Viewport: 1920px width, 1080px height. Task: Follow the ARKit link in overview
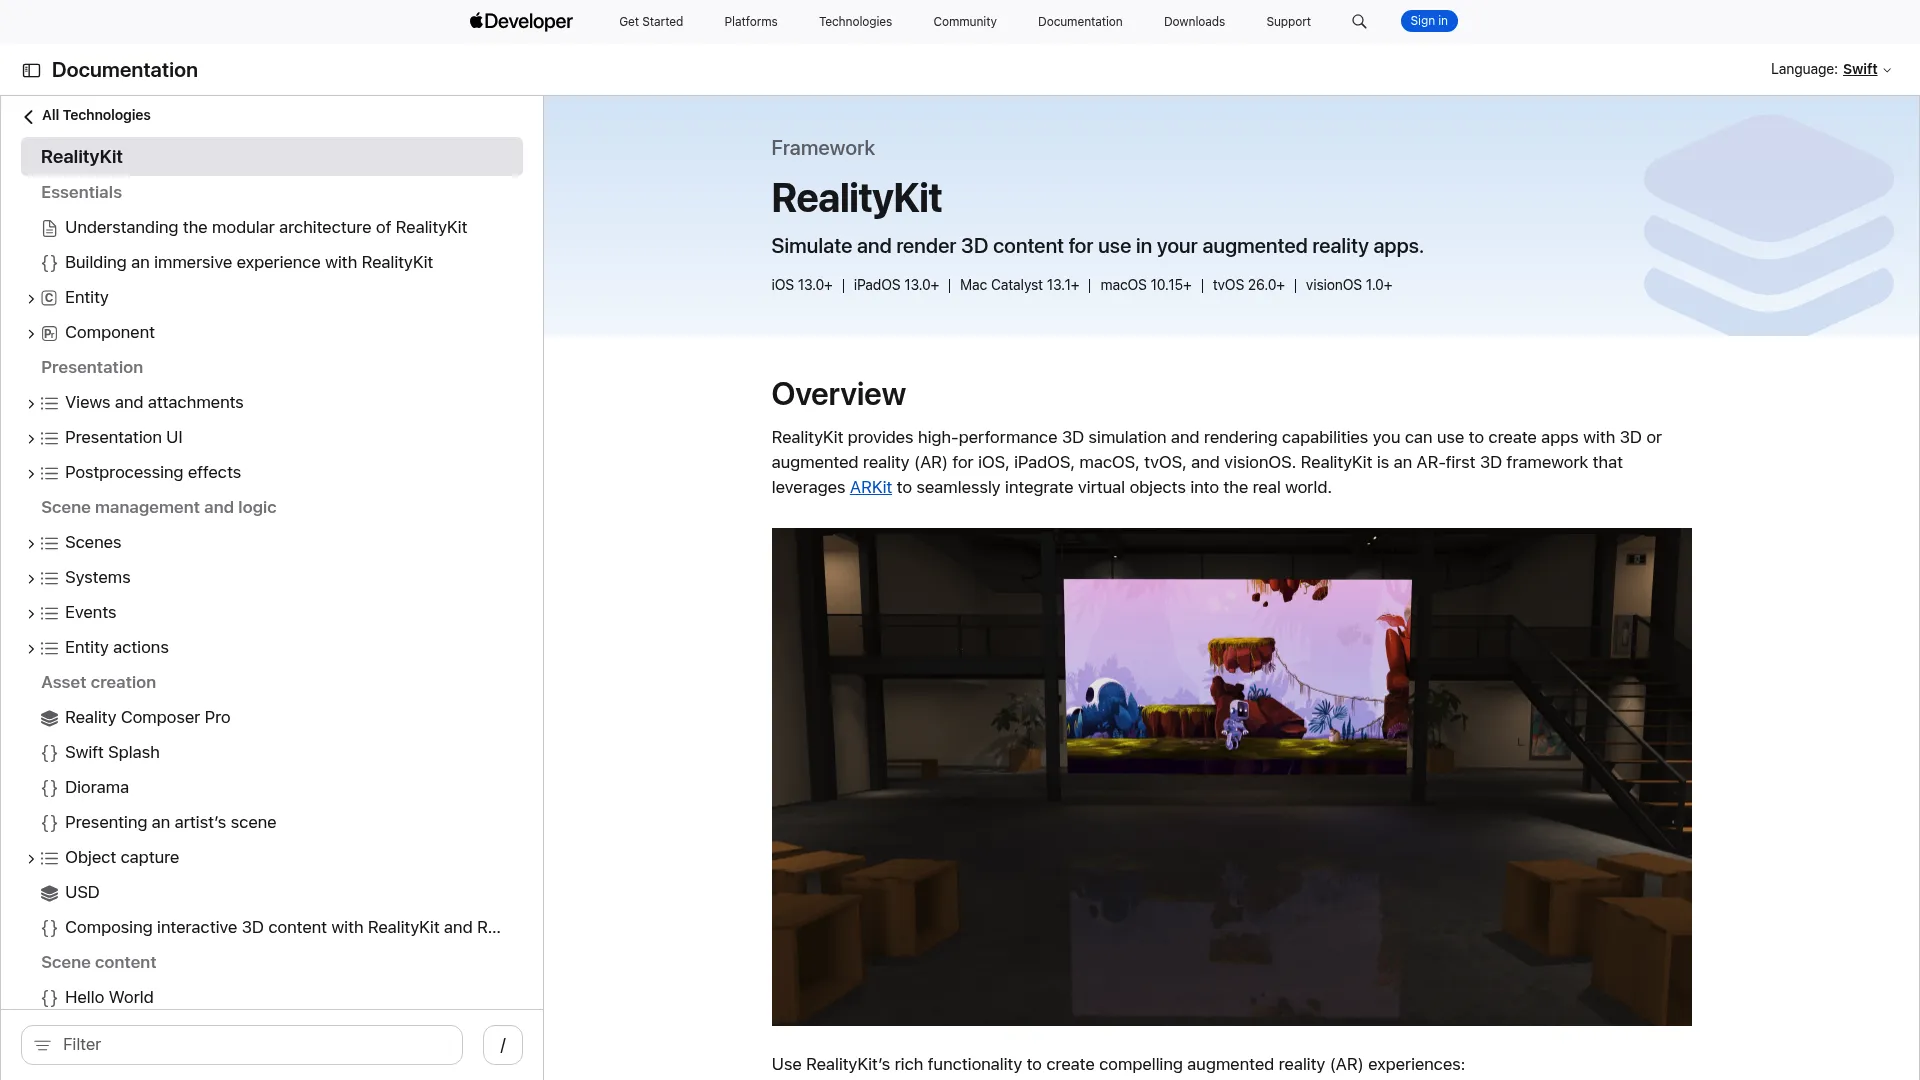coord(871,488)
